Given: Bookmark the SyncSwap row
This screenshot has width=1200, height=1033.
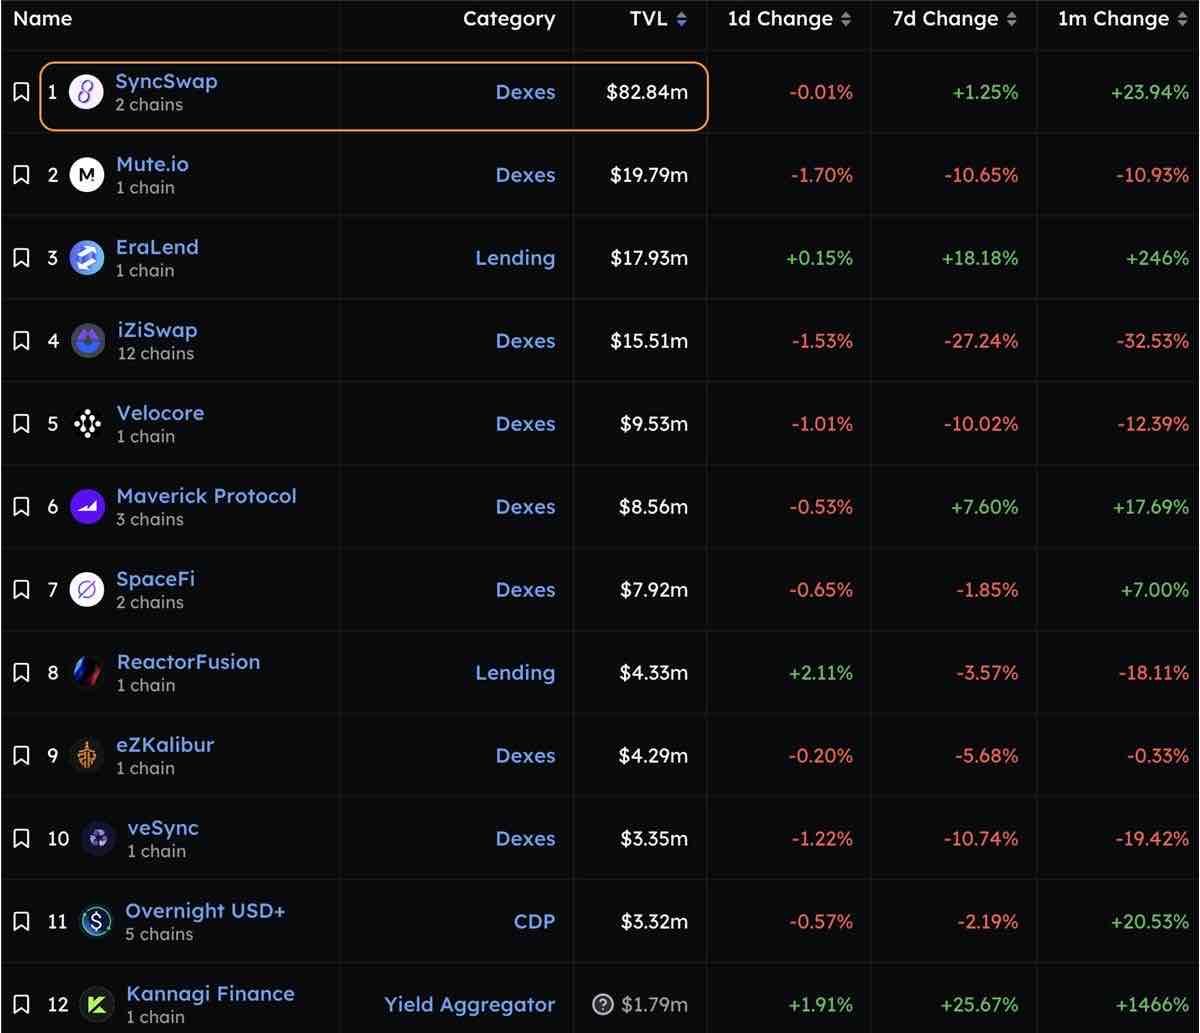Looking at the screenshot, I should tap(21, 93).
